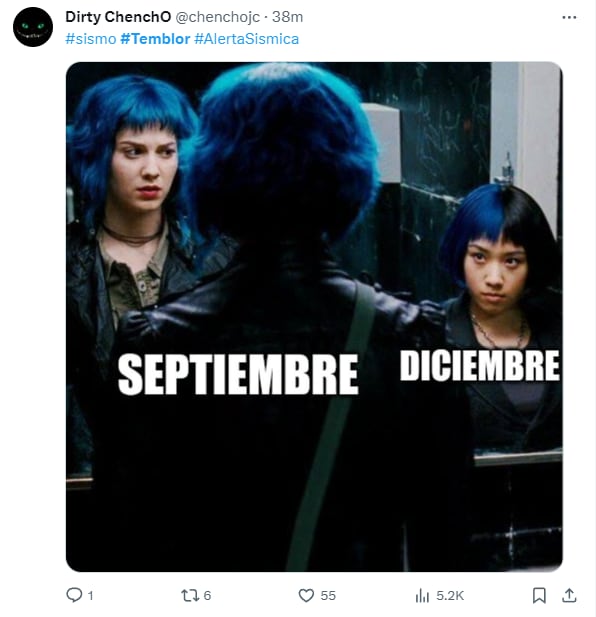
Task: Open the meme image in the tweet
Action: coord(314,317)
